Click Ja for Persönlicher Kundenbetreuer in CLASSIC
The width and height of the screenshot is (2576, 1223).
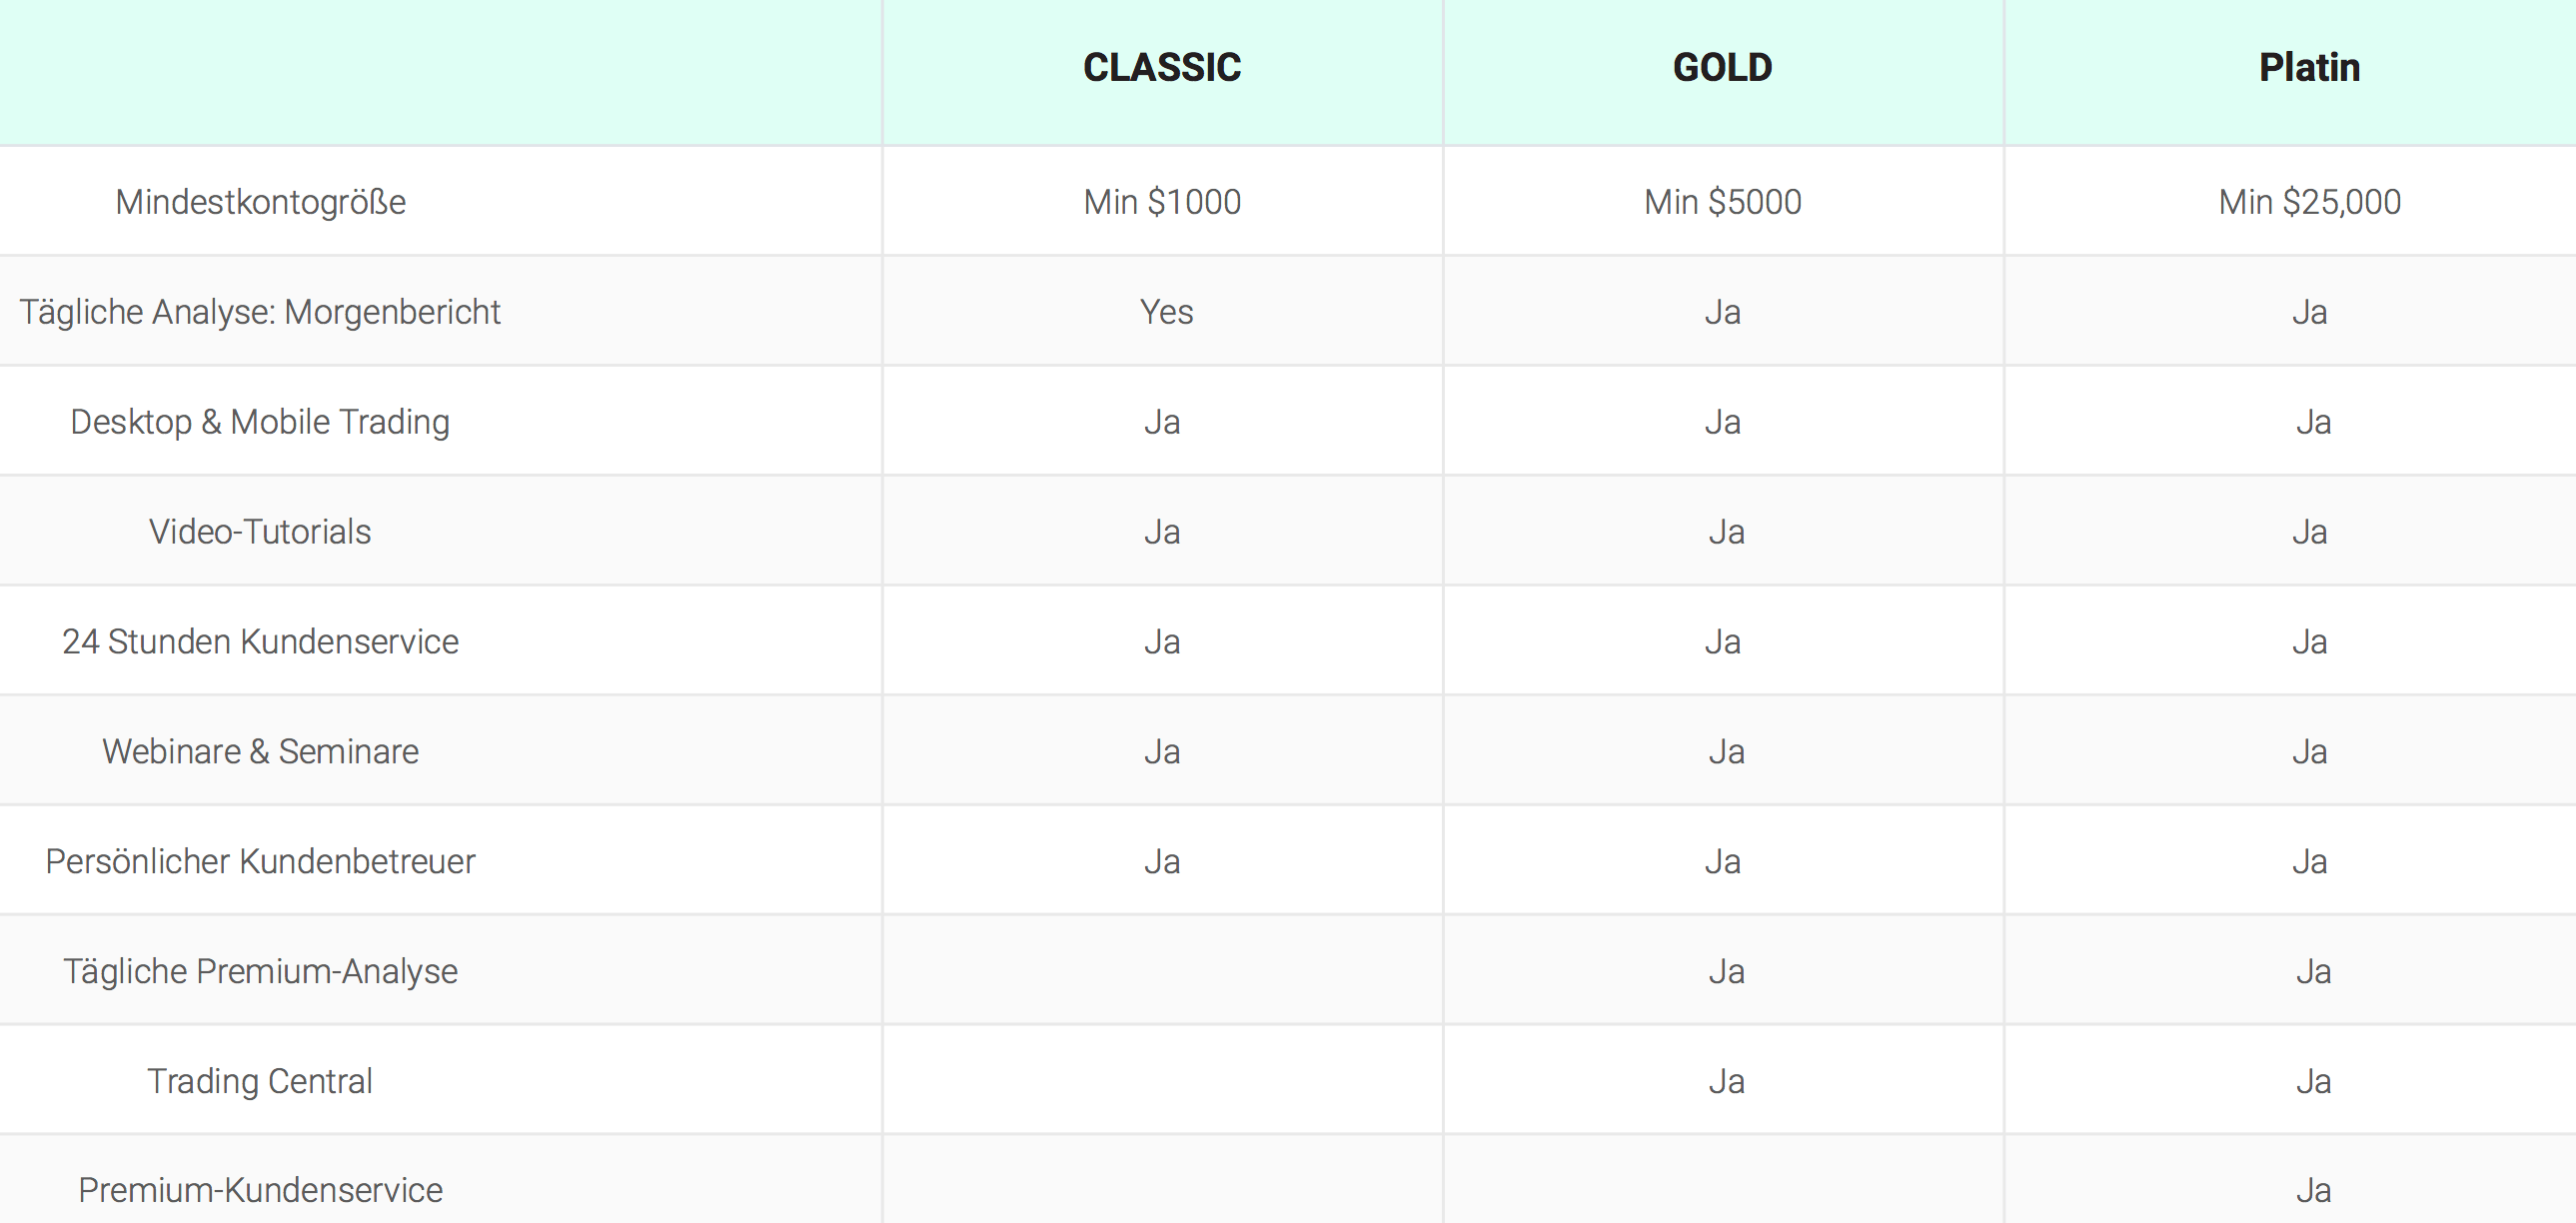click(1162, 862)
